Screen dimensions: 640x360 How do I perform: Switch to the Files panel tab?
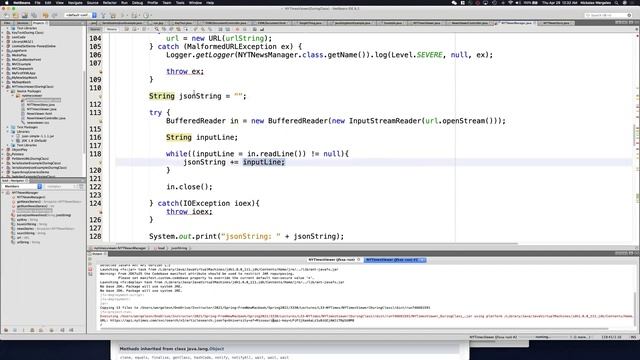tap(7, 23)
